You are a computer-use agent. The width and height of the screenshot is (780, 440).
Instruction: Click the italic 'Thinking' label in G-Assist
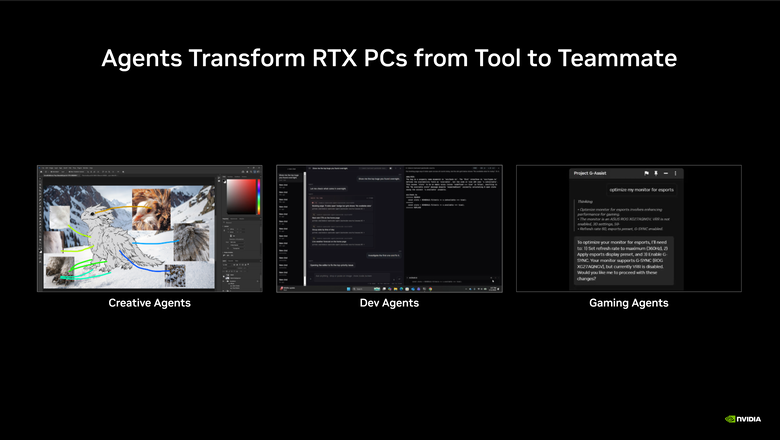tap(585, 202)
